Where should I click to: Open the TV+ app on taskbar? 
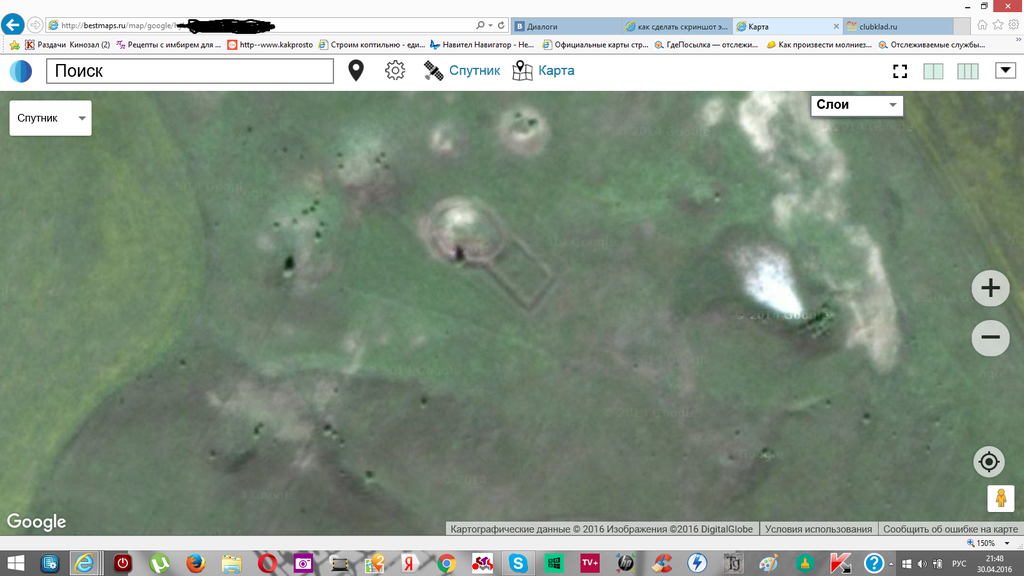point(590,563)
